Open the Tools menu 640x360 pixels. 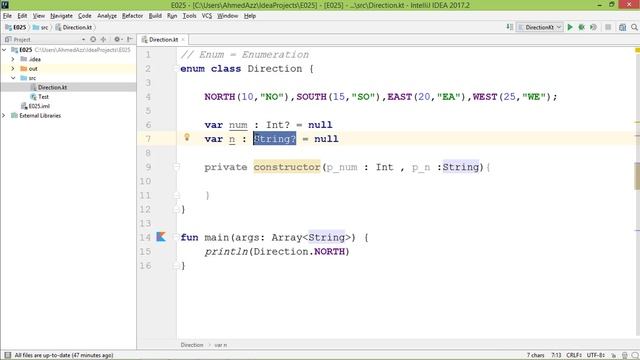point(189,16)
